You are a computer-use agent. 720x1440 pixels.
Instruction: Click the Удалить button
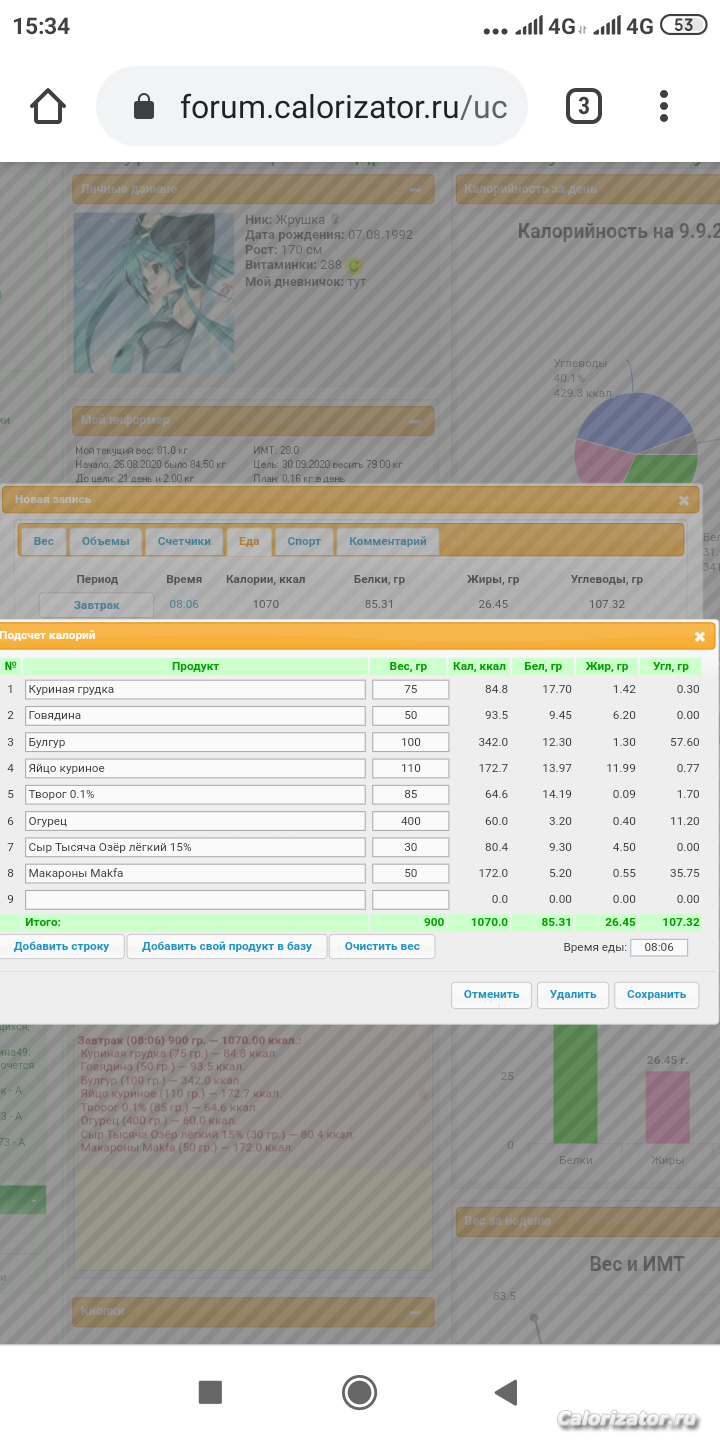pos(573,994)
